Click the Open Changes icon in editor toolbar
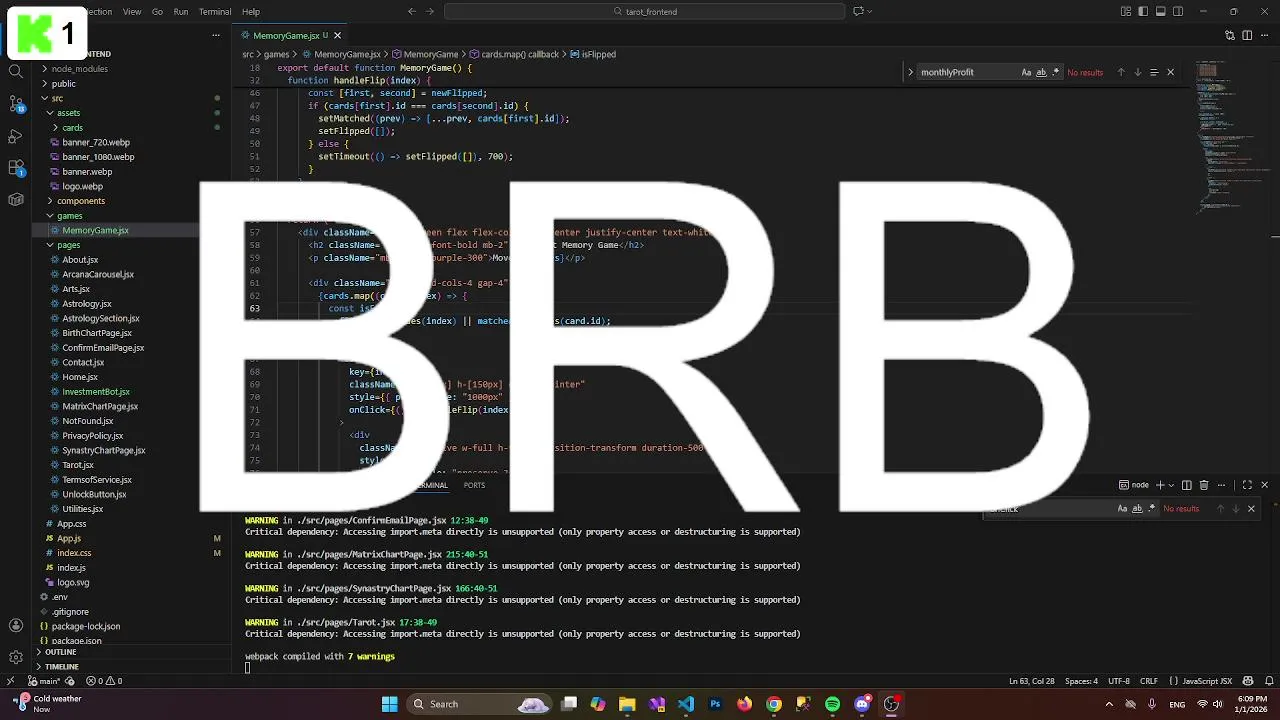The width and height of the screenshot is (1280, 720). pyautogui.click(x=1230, y=35)
